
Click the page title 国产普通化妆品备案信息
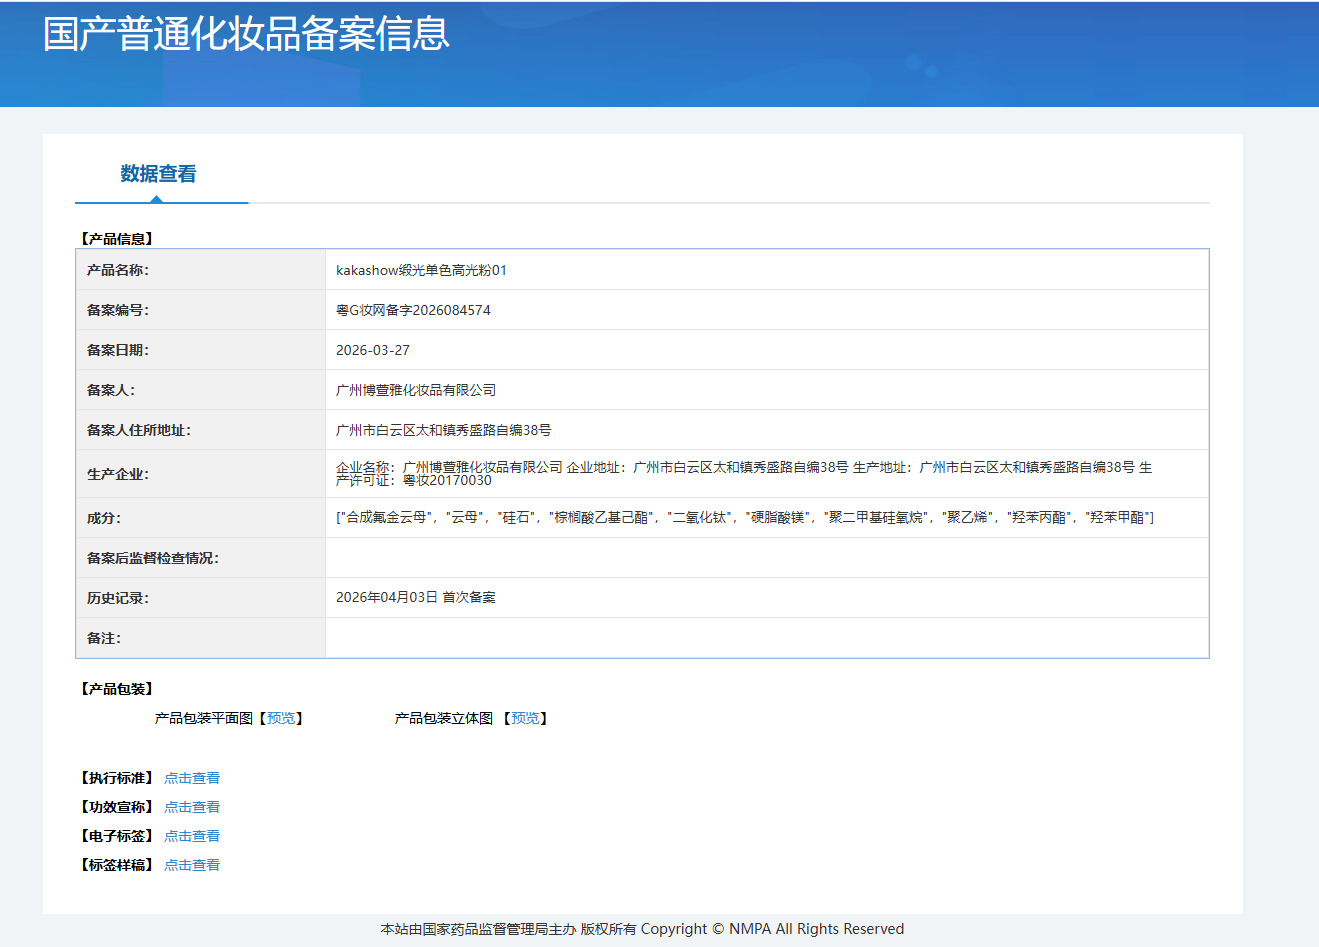tap(247, 34)
